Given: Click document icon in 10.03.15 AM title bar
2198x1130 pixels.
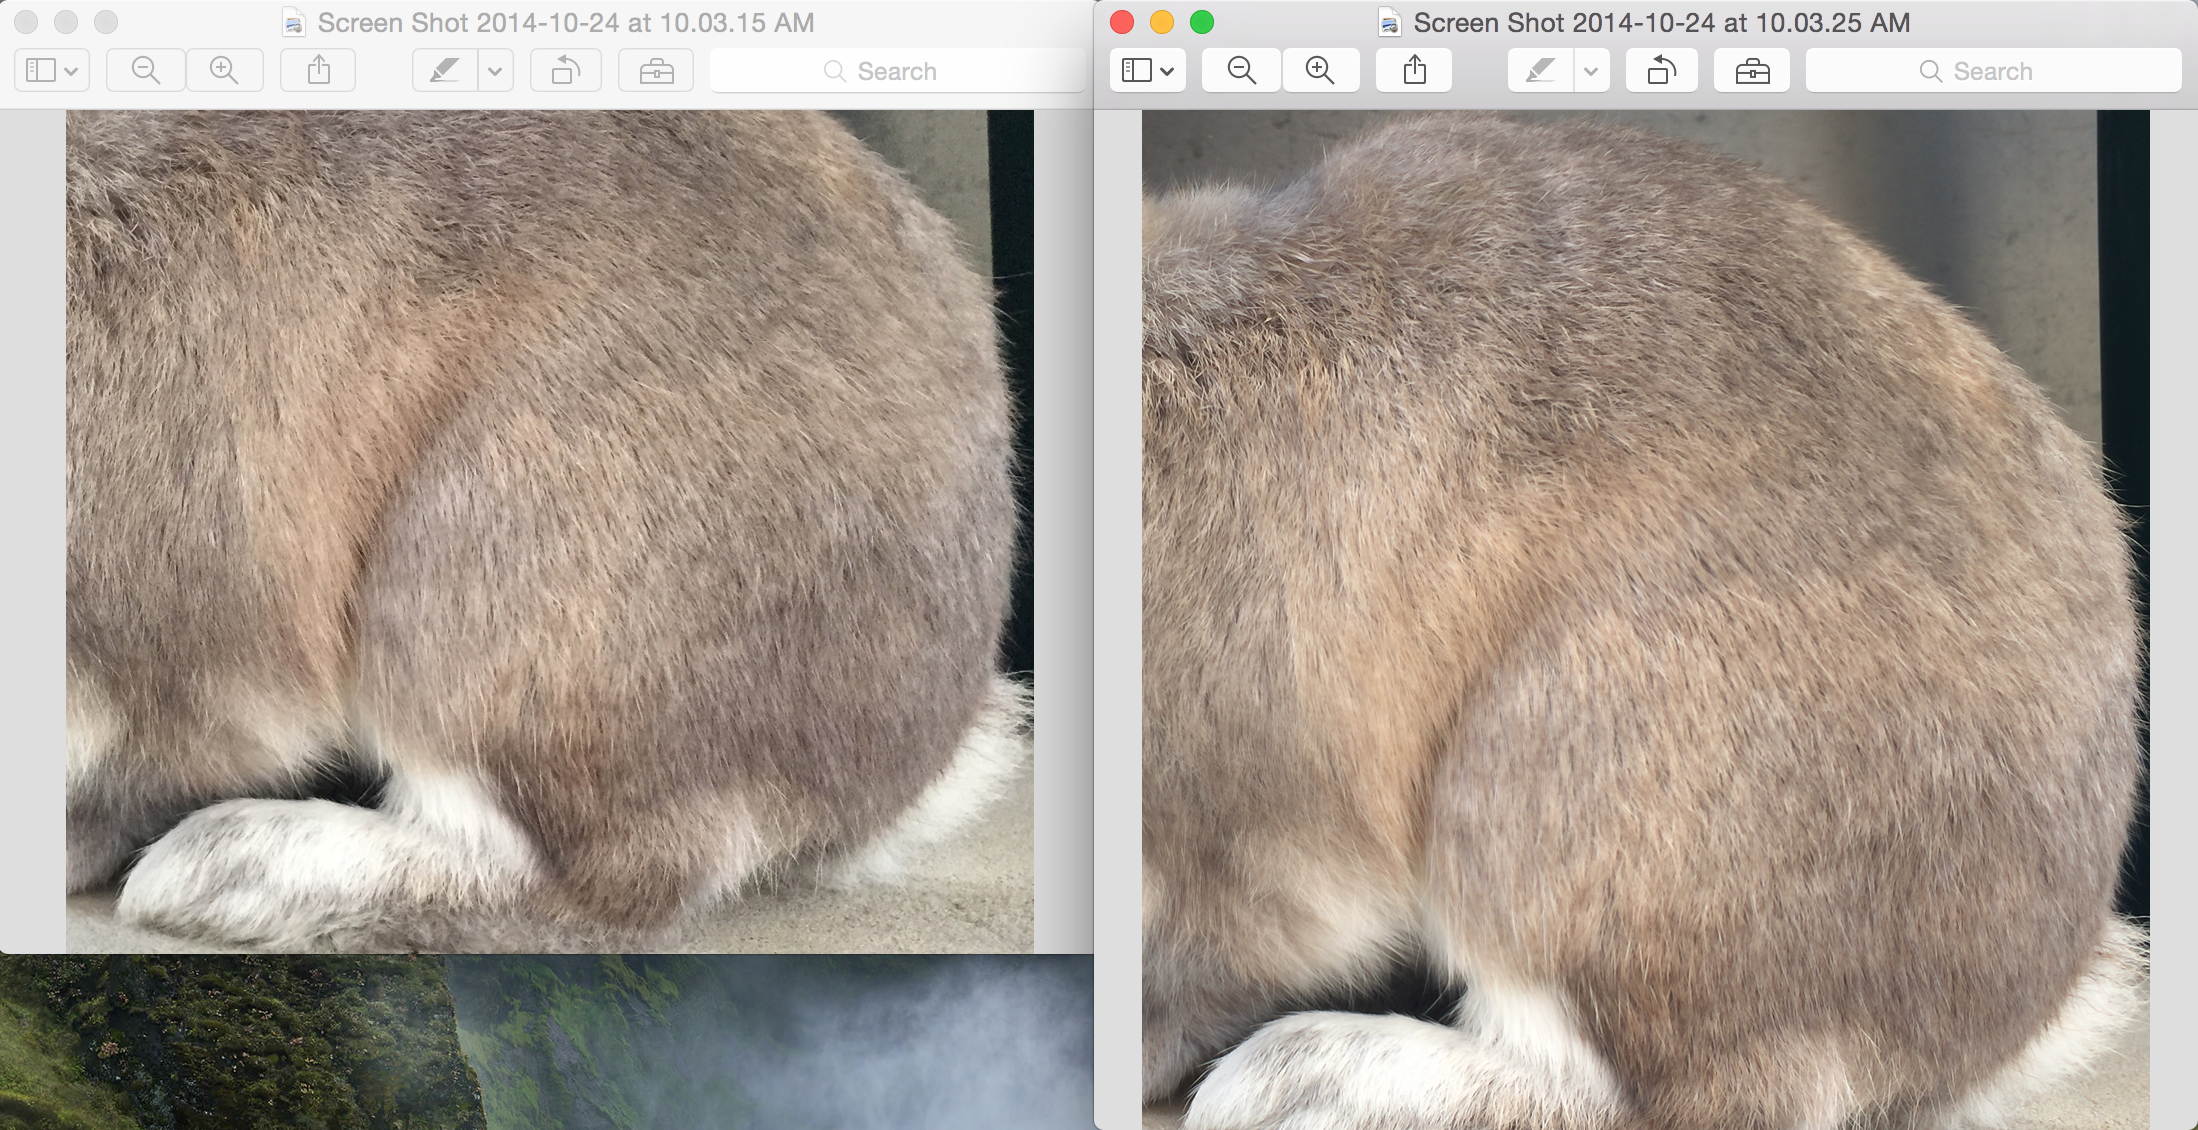Looking at the screenshot, I should pos(293,23).
